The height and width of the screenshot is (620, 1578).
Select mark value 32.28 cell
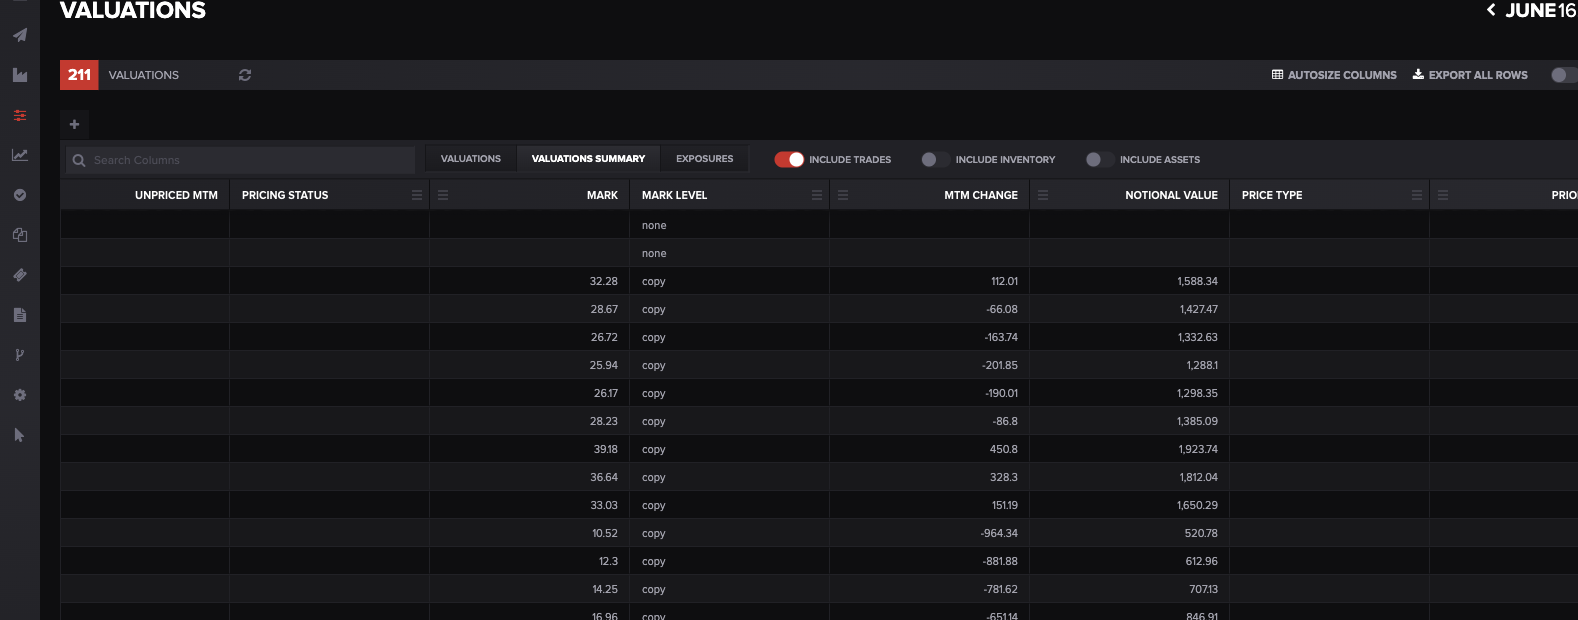529,281
